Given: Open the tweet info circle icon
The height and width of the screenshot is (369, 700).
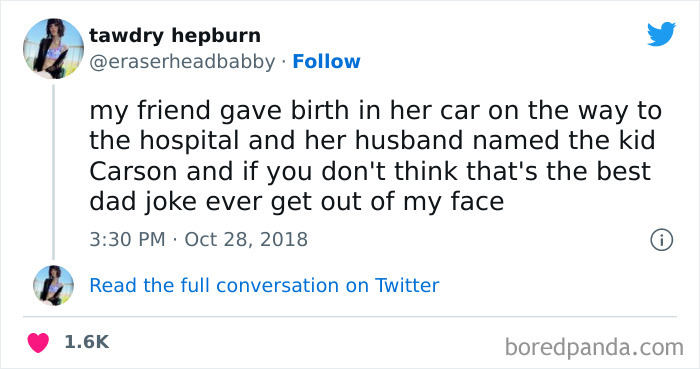Looking at the screenshot, I should [x=661, y=240].
